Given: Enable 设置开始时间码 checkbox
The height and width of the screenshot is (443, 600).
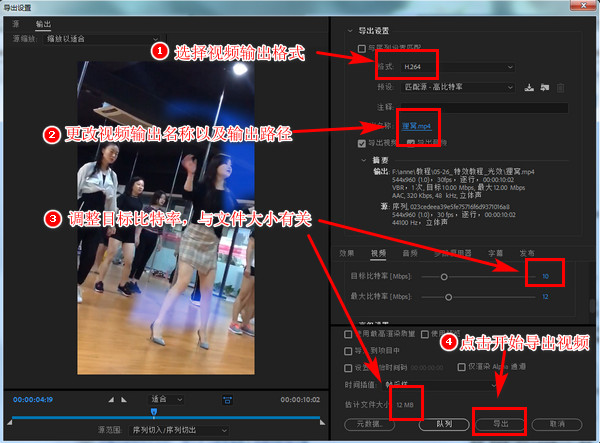Looking at the screenshot, I should pos(348,368).
